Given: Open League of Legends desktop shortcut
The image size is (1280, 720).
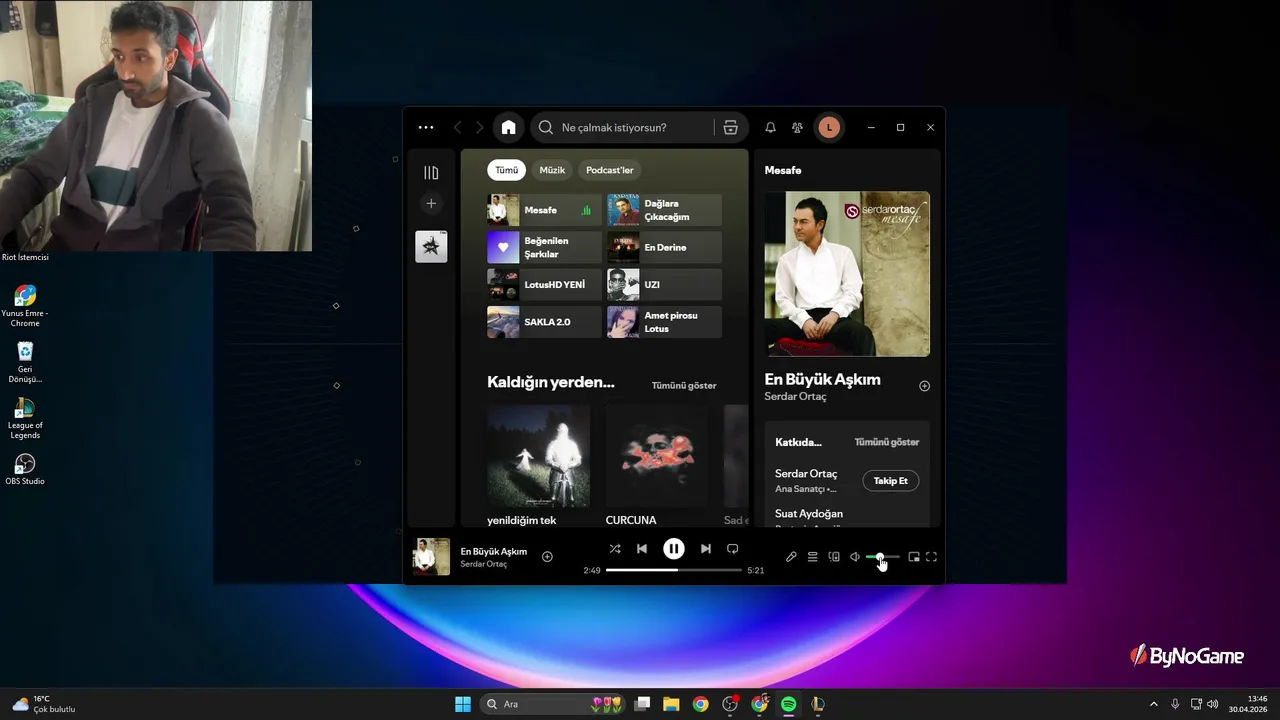Looking at the screenshot, I should point(25,419).
